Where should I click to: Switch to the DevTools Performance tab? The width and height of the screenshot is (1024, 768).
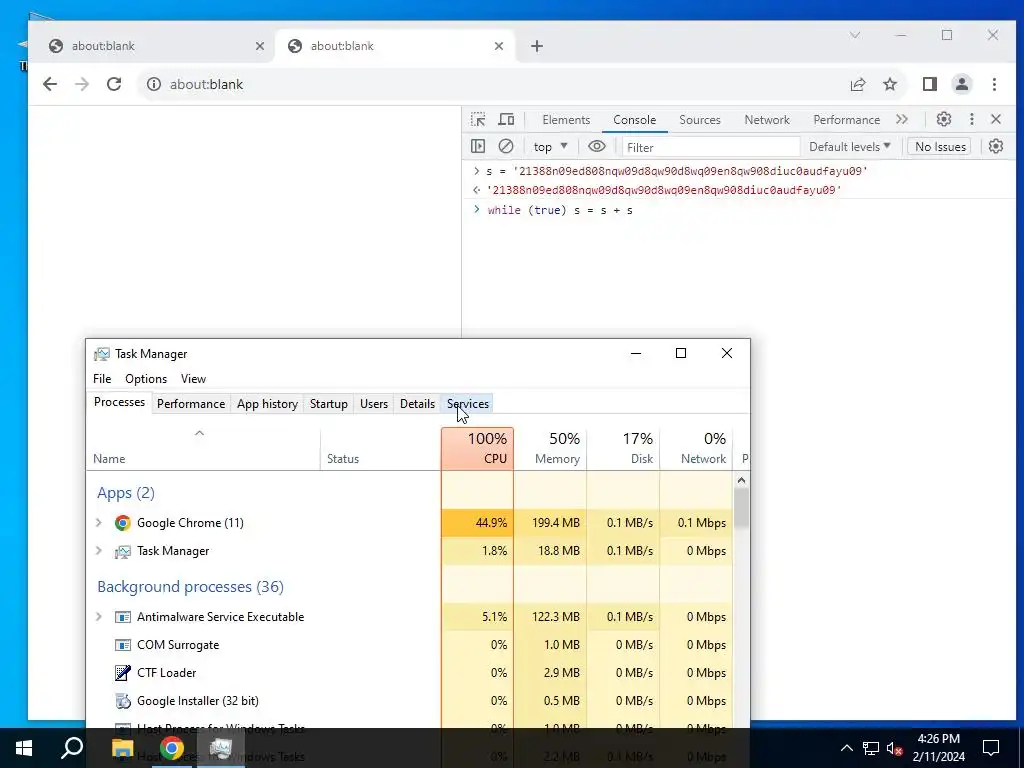(x=846, y=120)
